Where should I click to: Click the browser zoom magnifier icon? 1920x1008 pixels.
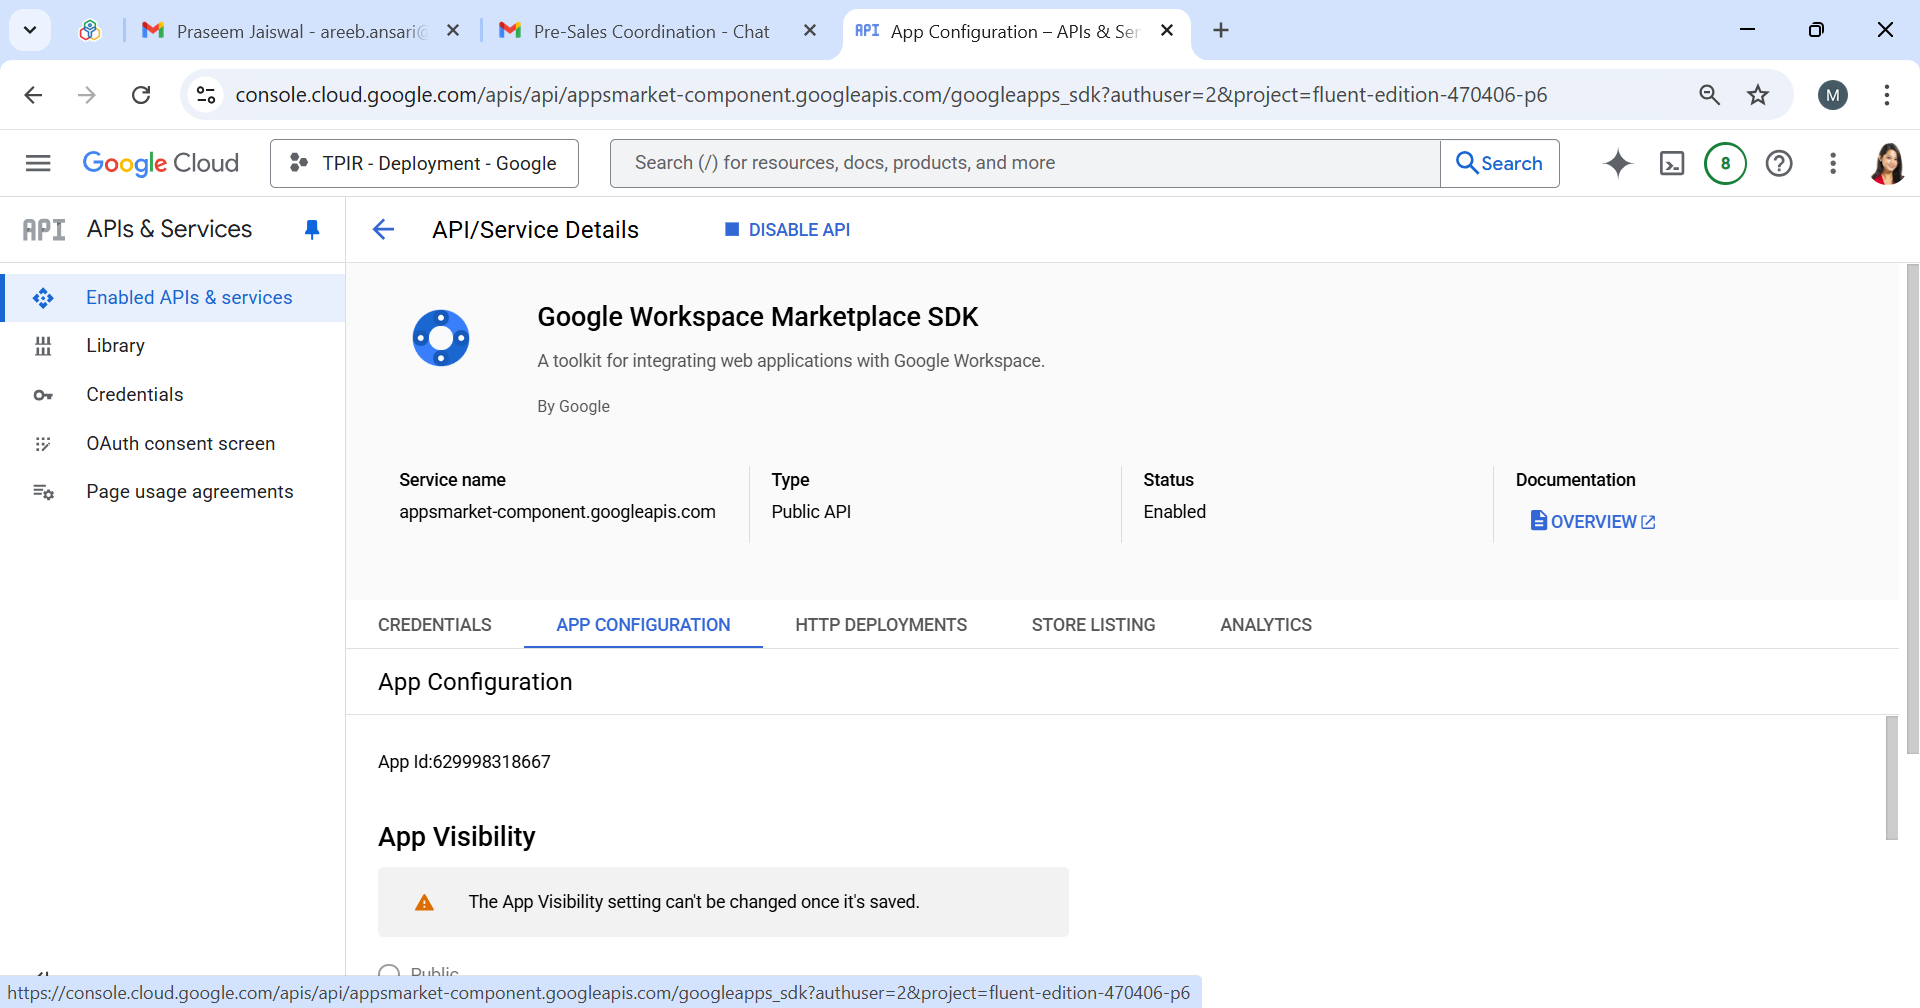[1709, 95]
